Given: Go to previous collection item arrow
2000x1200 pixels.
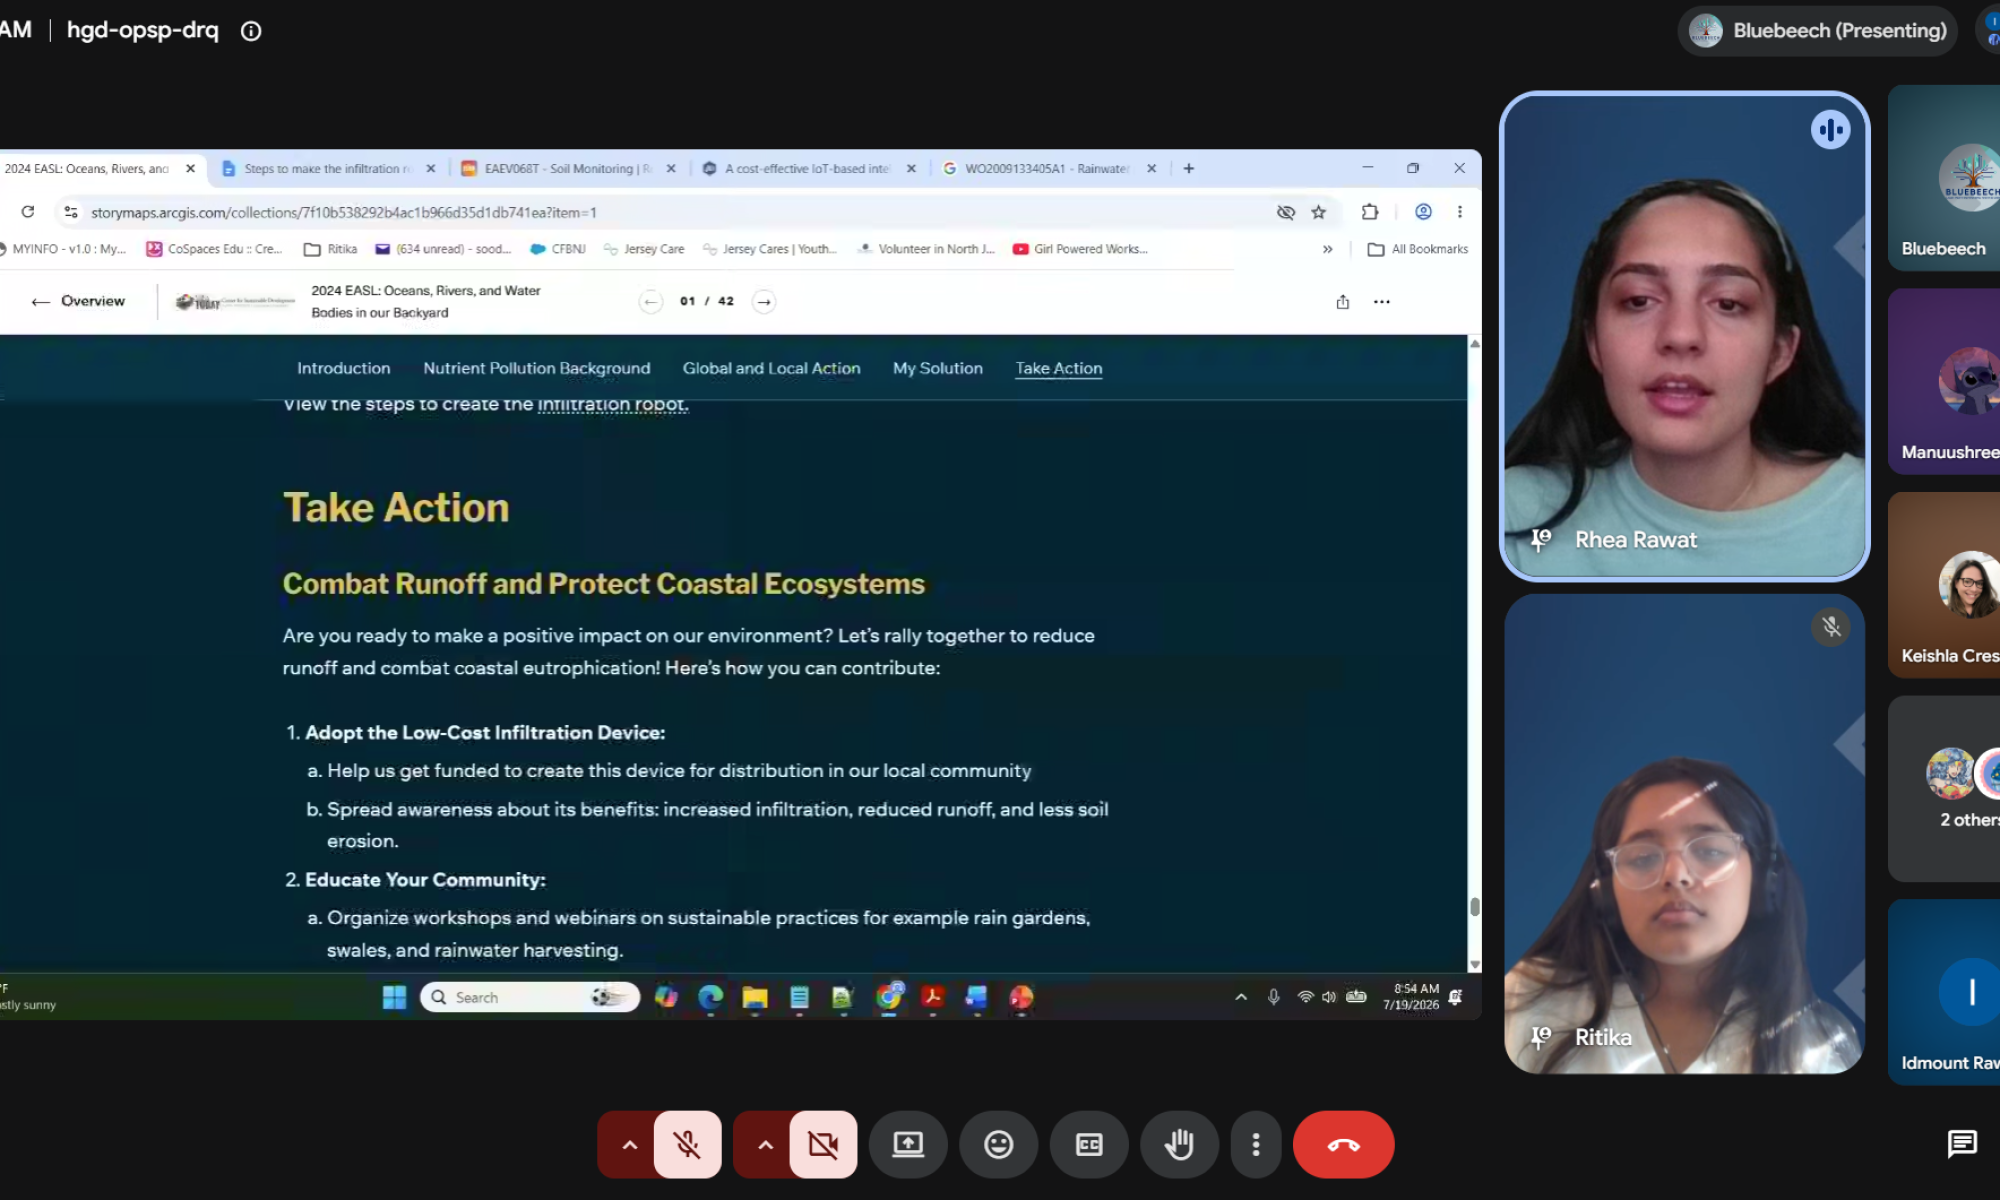Looking at the screenshot, I should (650, 301).
